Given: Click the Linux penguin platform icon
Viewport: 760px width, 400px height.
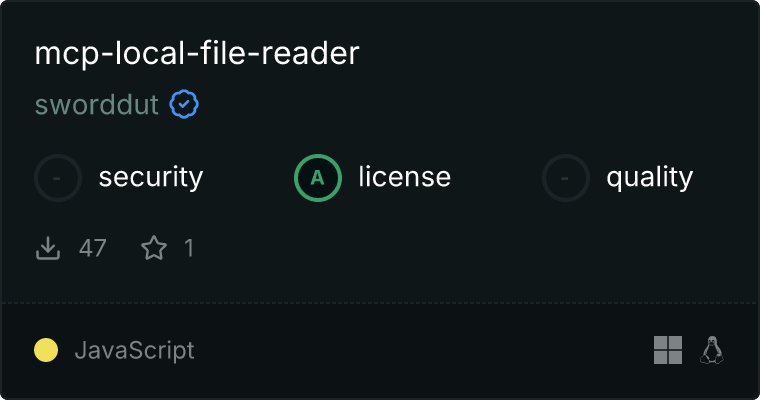Looking at the screenshot, I should (712, 350).
